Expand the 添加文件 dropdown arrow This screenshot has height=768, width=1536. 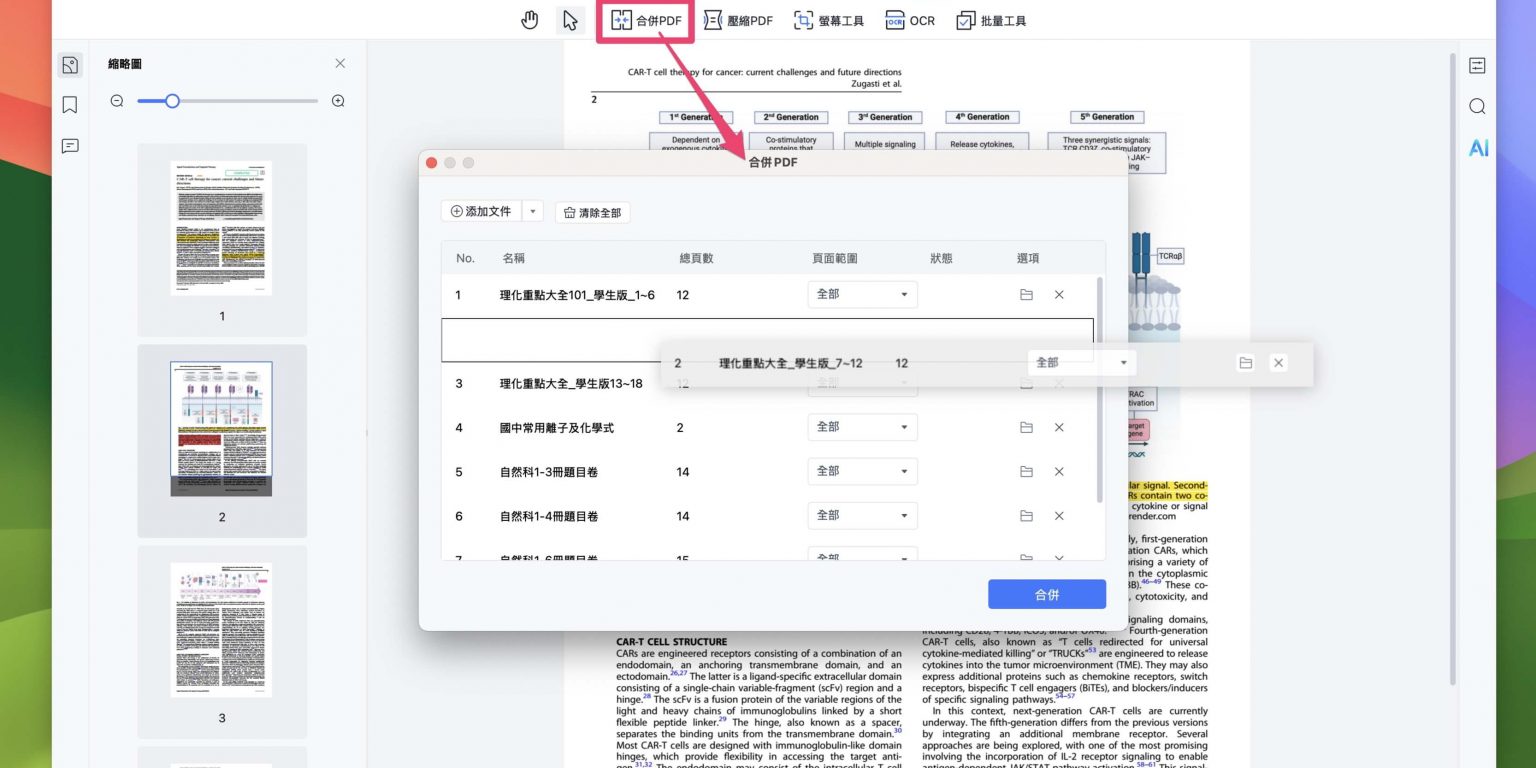[x=533, y=212]
